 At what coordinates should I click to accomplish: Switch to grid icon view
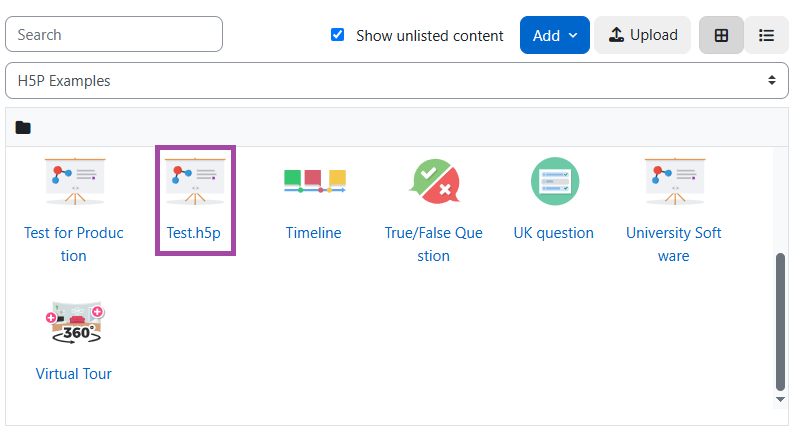click(721, 35)
